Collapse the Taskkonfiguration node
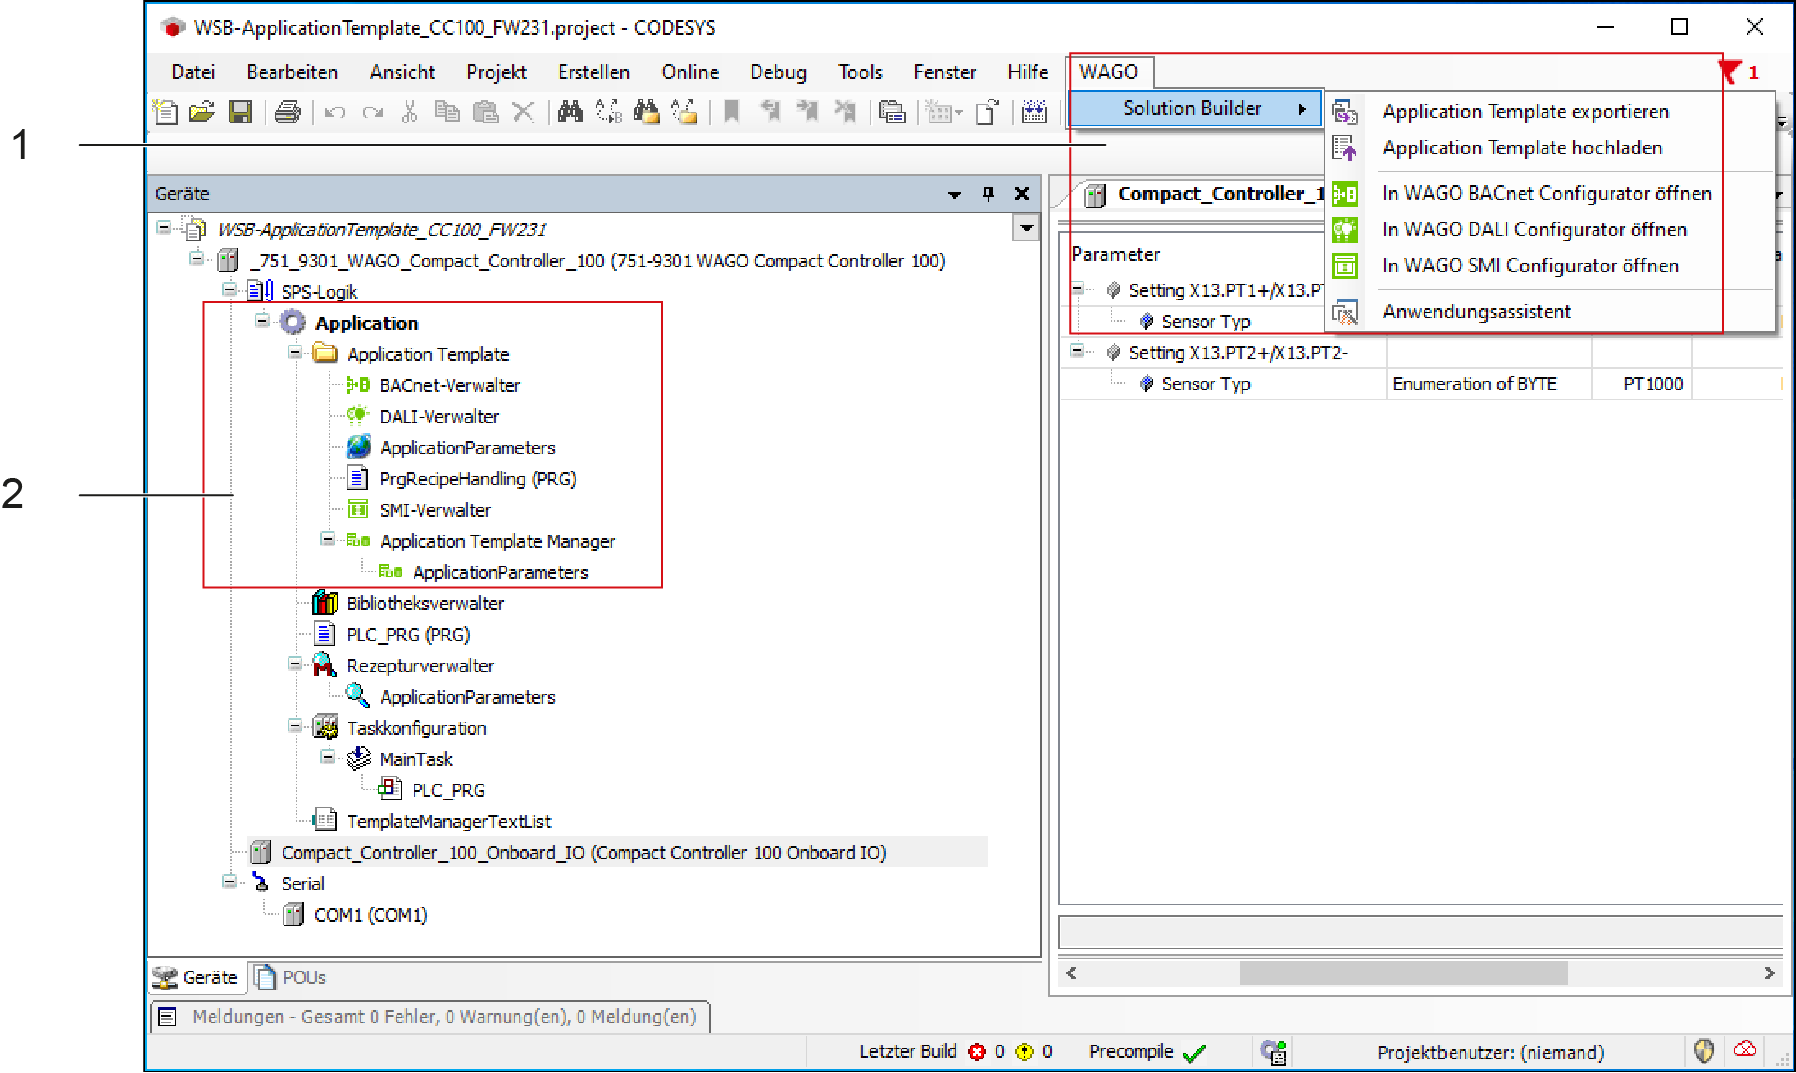The height and width of the screenshot is (1073, 1796). pyautogui.click(x=295, y=726)
